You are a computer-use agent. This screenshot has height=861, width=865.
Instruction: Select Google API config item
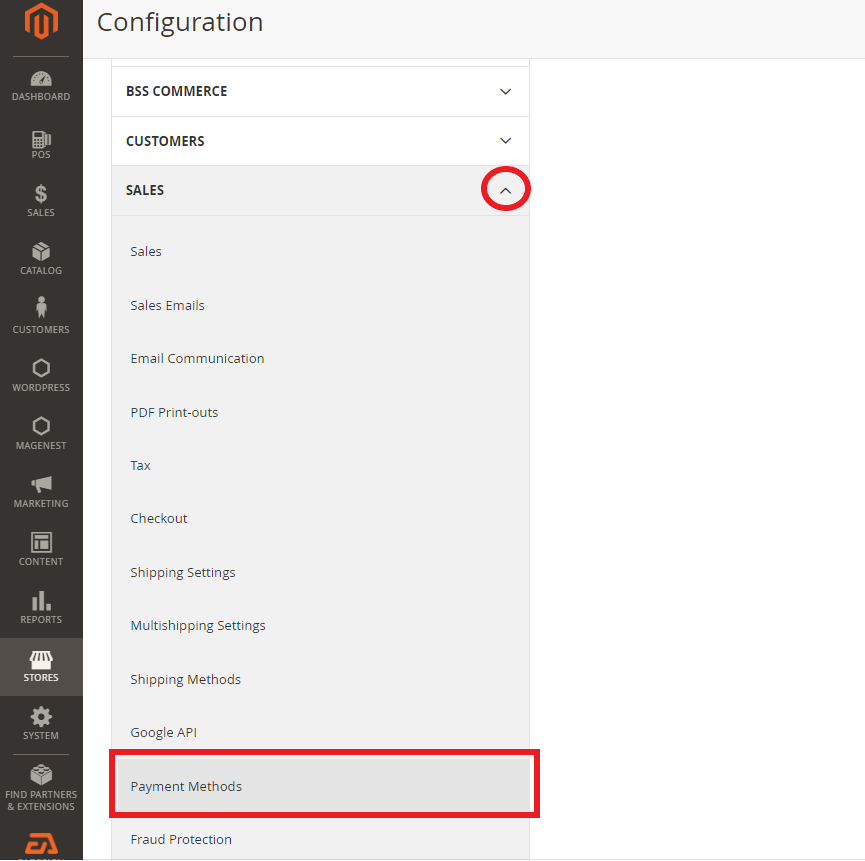[x=163, y=732]
